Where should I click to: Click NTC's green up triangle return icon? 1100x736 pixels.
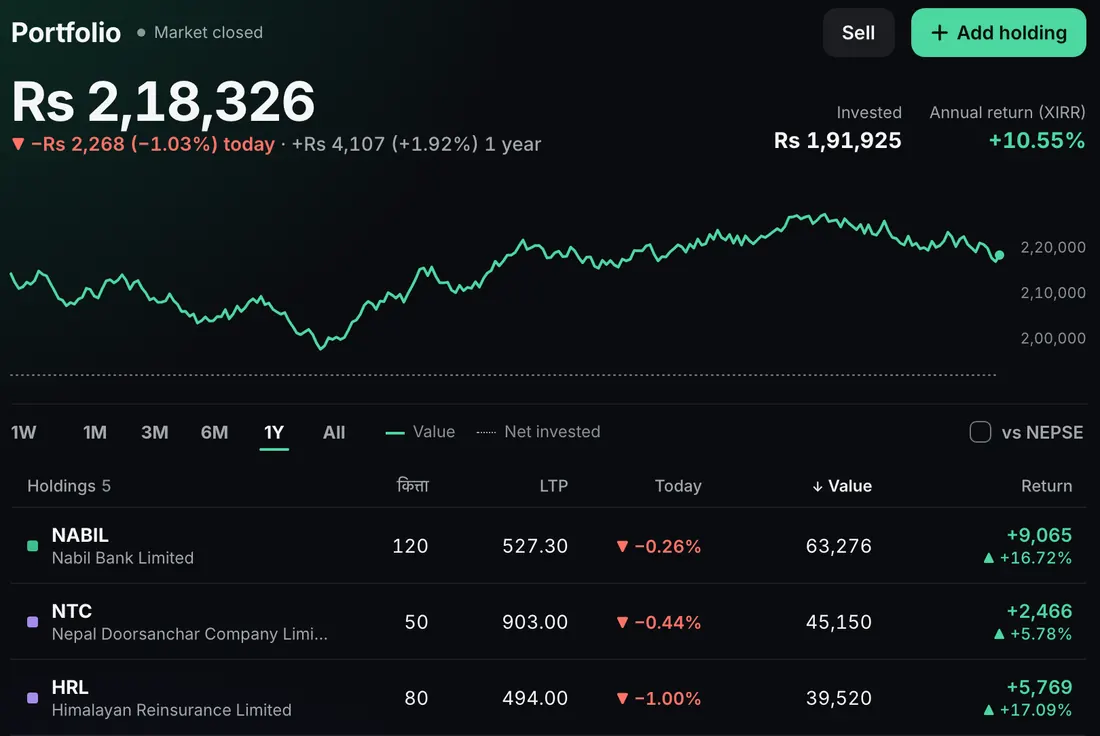coord(999,634)
